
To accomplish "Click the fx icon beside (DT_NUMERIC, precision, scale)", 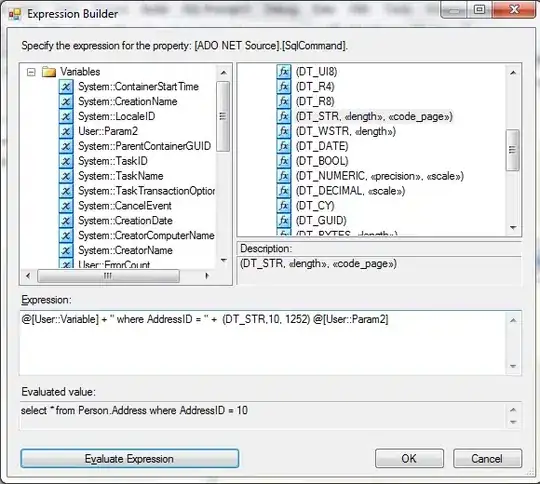I will tap(284, 176).
